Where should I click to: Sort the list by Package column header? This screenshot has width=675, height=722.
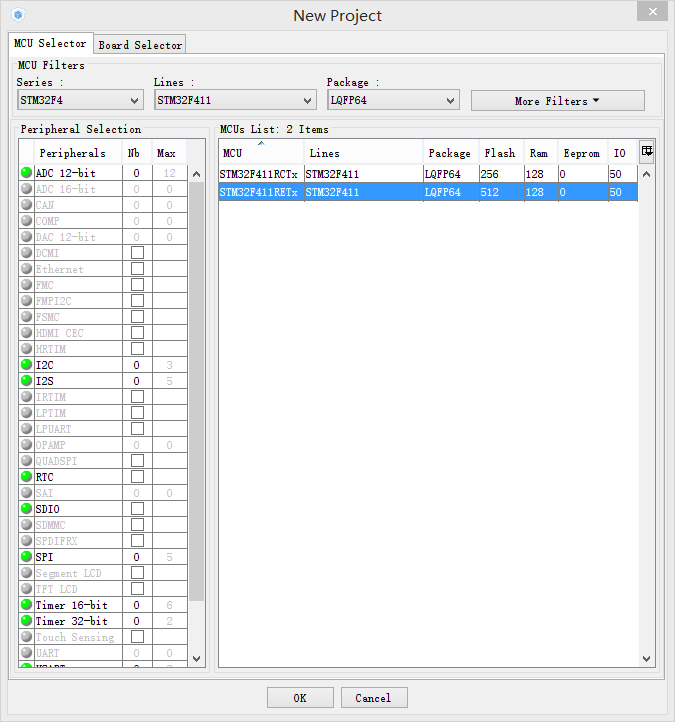pos(451,152)
